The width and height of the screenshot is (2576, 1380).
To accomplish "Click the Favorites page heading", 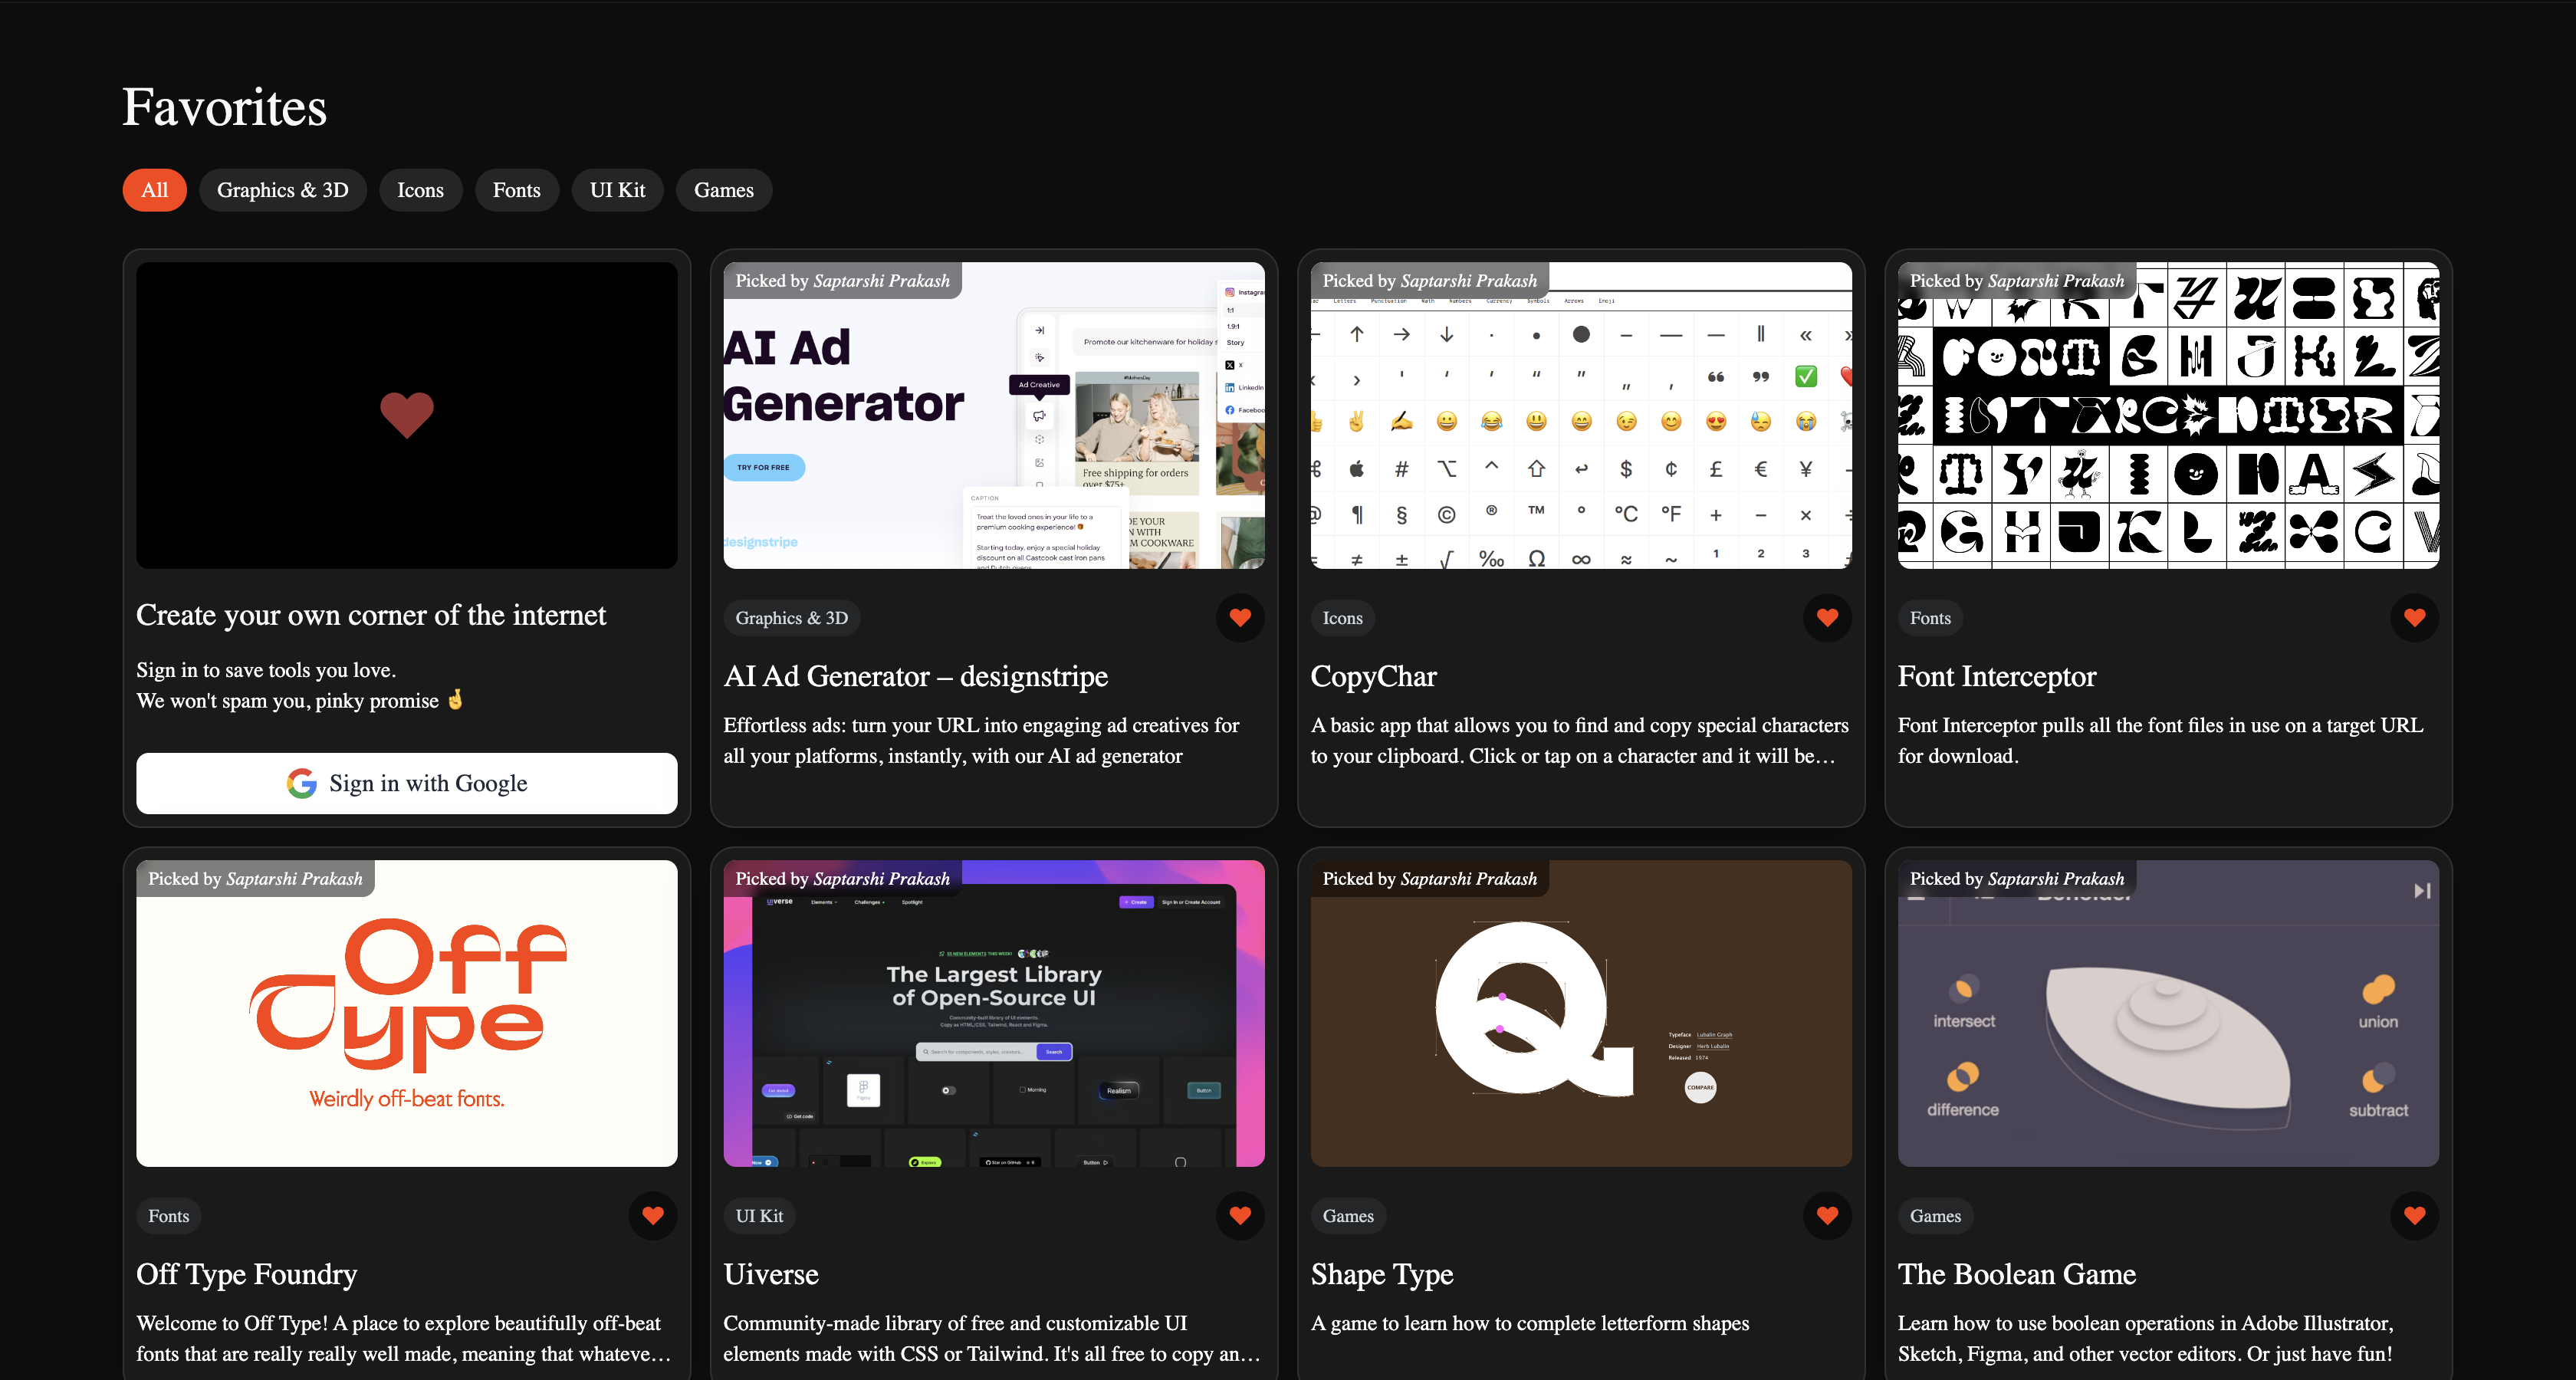I will click(x=225, y=107).
